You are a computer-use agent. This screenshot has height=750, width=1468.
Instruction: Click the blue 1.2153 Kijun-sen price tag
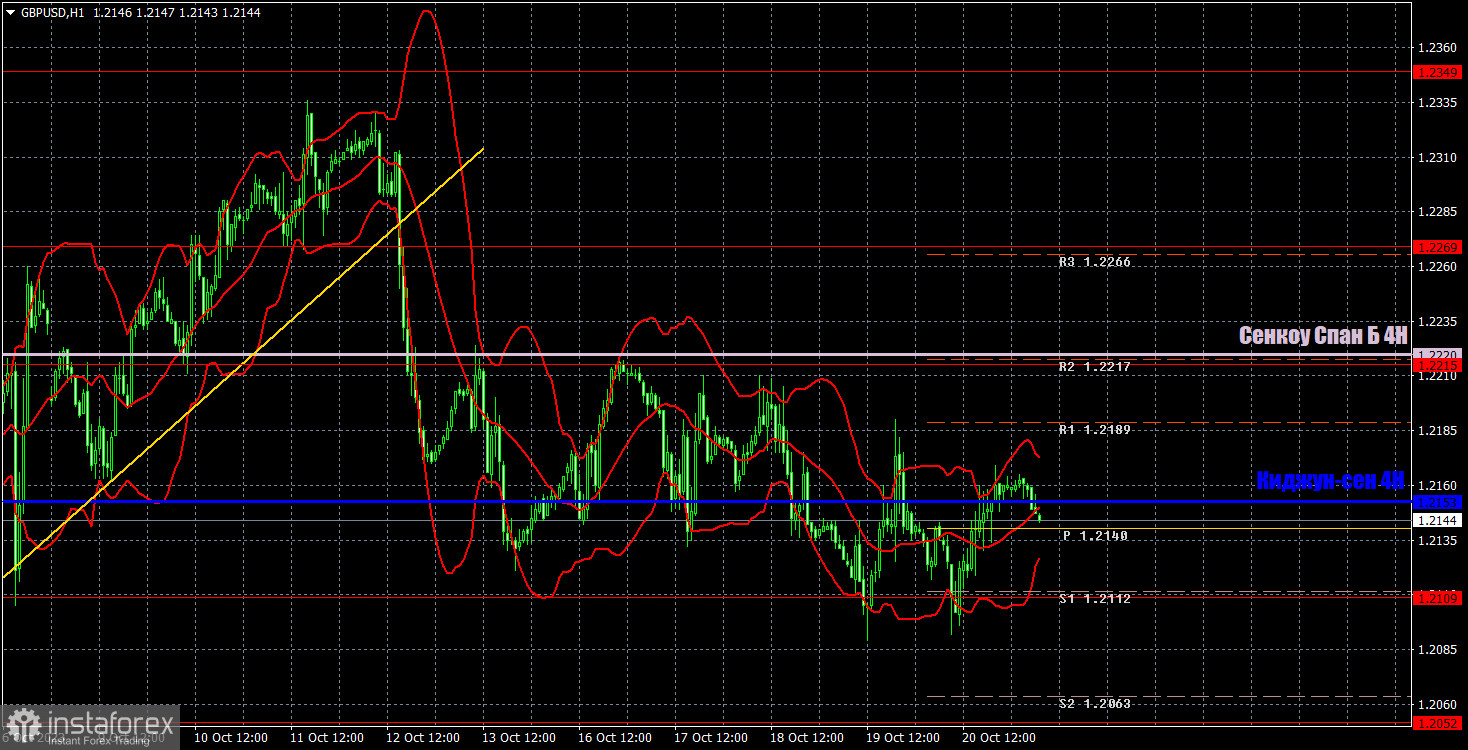[x=1438, y=501]
